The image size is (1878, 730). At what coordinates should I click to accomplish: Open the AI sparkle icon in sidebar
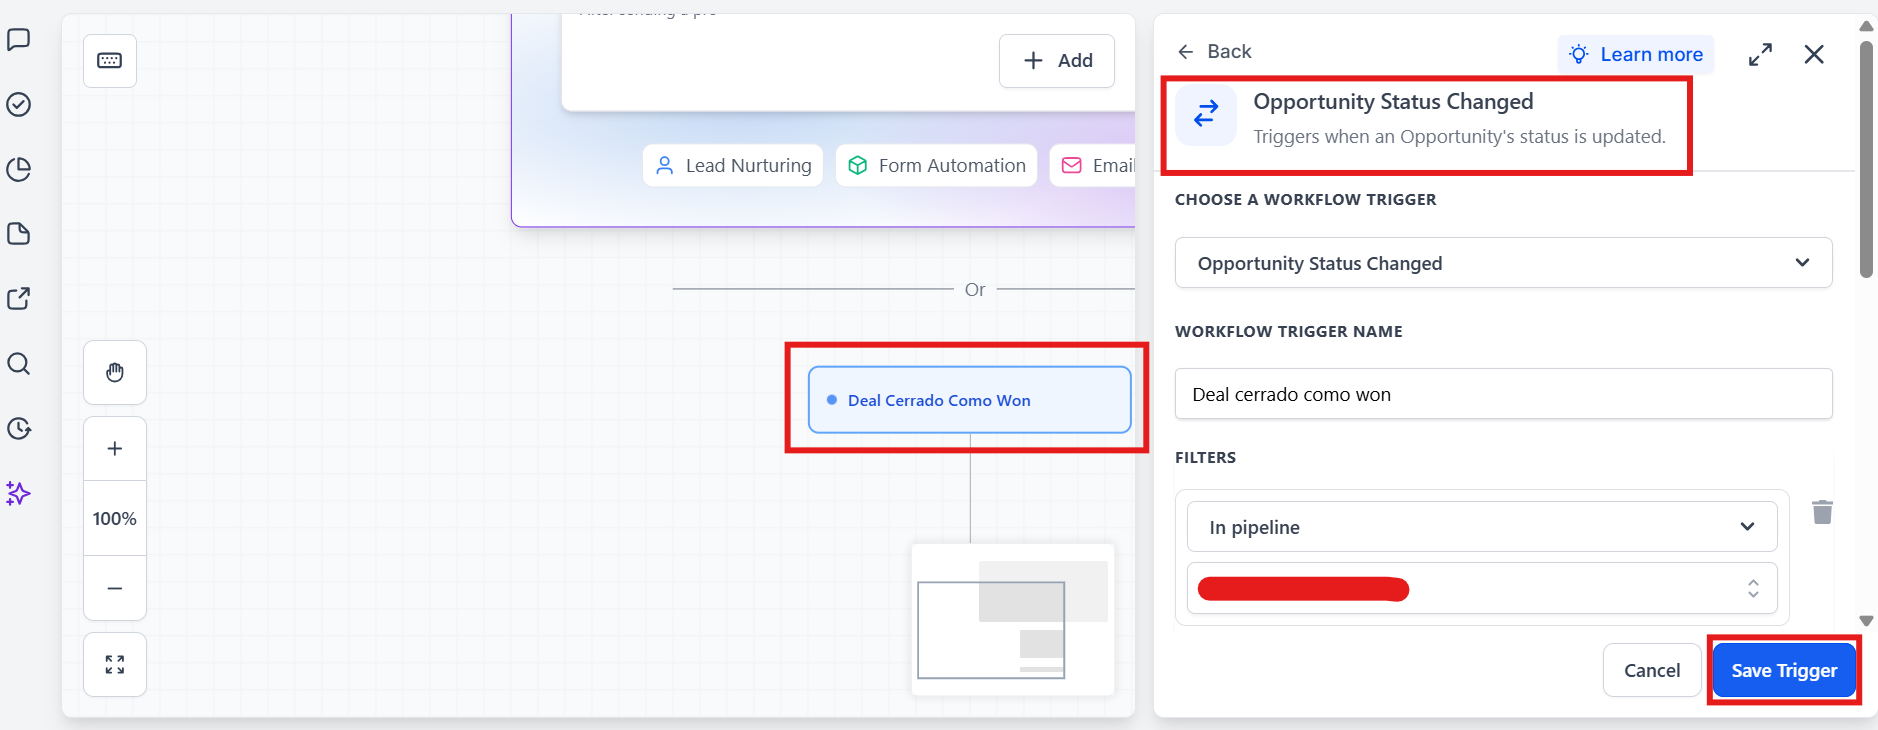[x=19, y=493]
